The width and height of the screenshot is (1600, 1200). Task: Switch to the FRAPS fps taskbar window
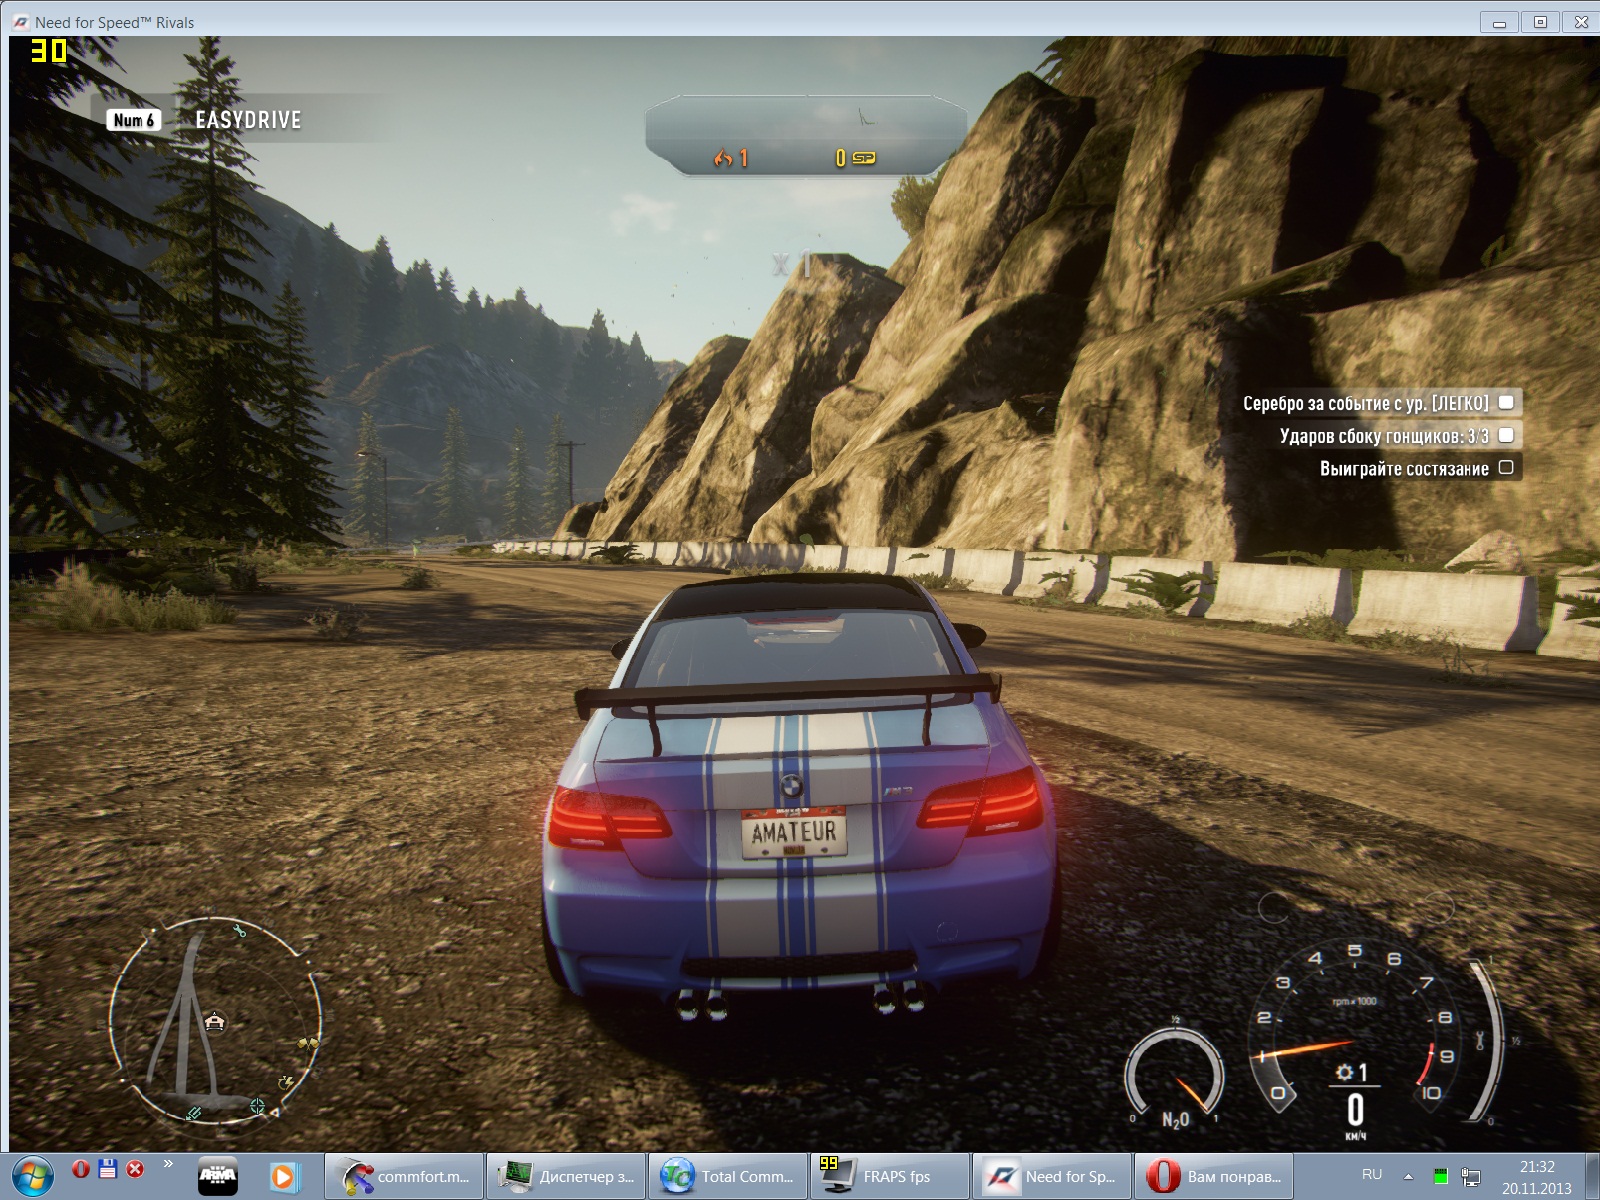(890, 1176)
